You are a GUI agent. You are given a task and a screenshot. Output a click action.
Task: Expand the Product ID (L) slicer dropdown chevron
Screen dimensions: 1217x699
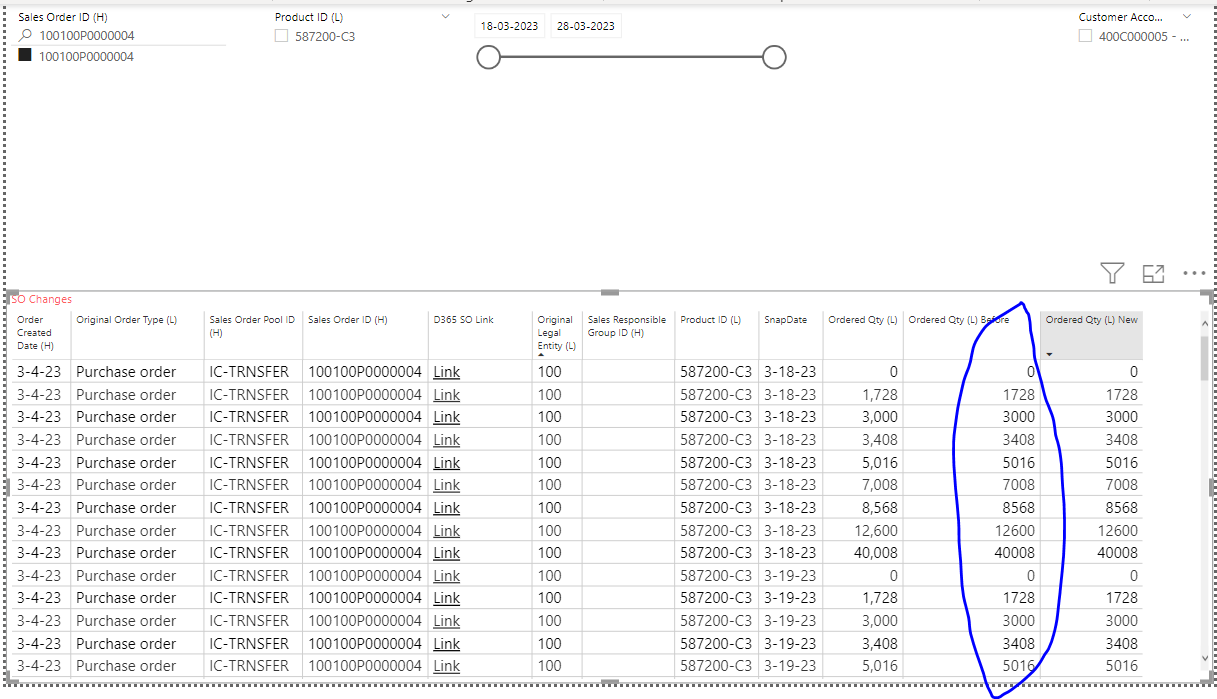445,17
